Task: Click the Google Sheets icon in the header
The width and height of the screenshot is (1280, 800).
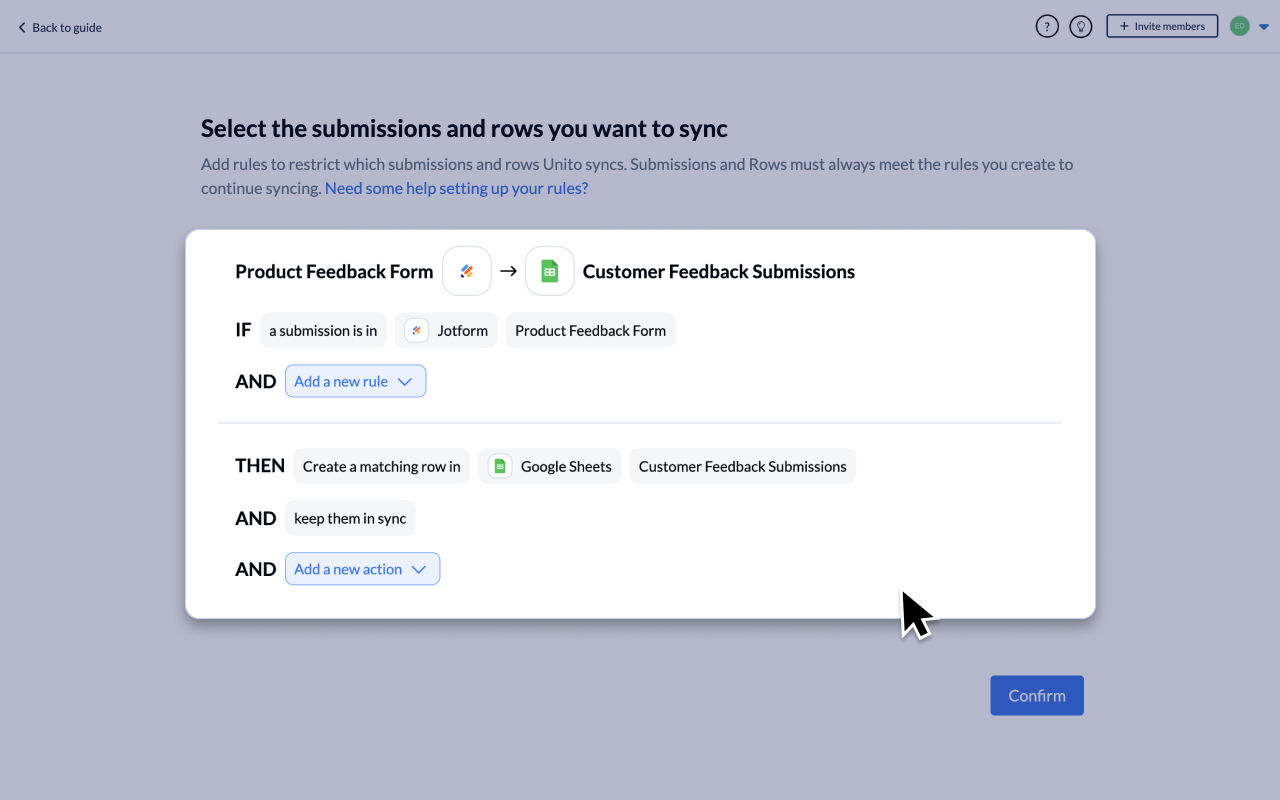Action: [549, 271]
